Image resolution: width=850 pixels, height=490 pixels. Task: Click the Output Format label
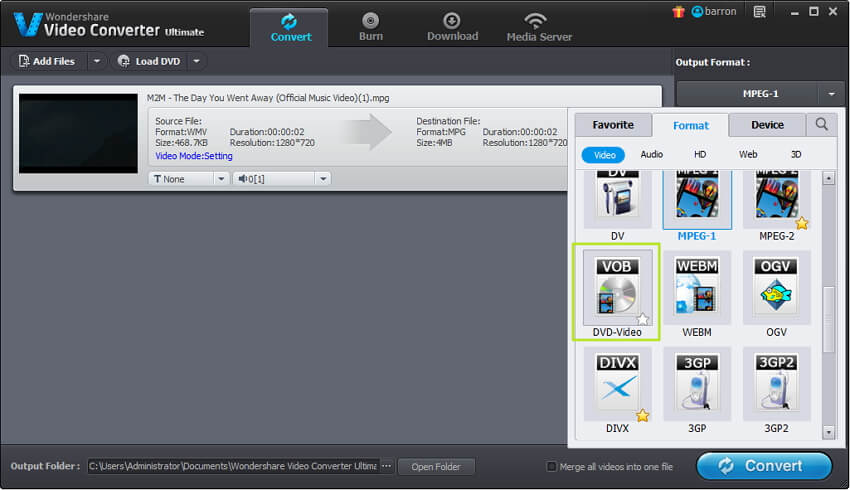713,62
